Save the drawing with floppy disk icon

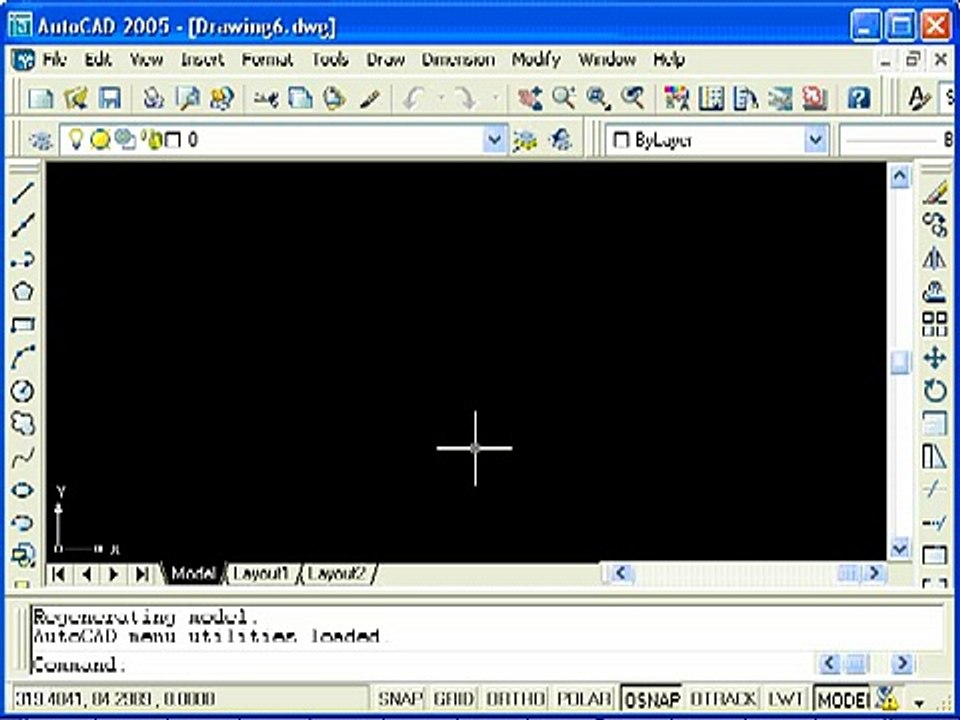(x=110, y=98)
